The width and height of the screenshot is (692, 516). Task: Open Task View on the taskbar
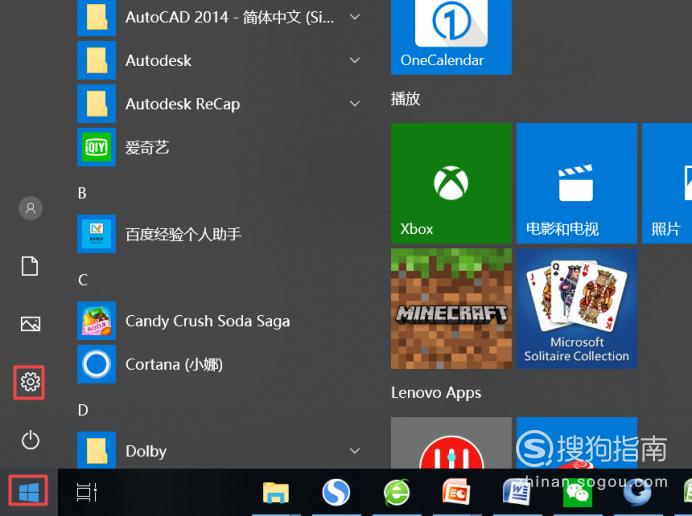coord(86,492)
